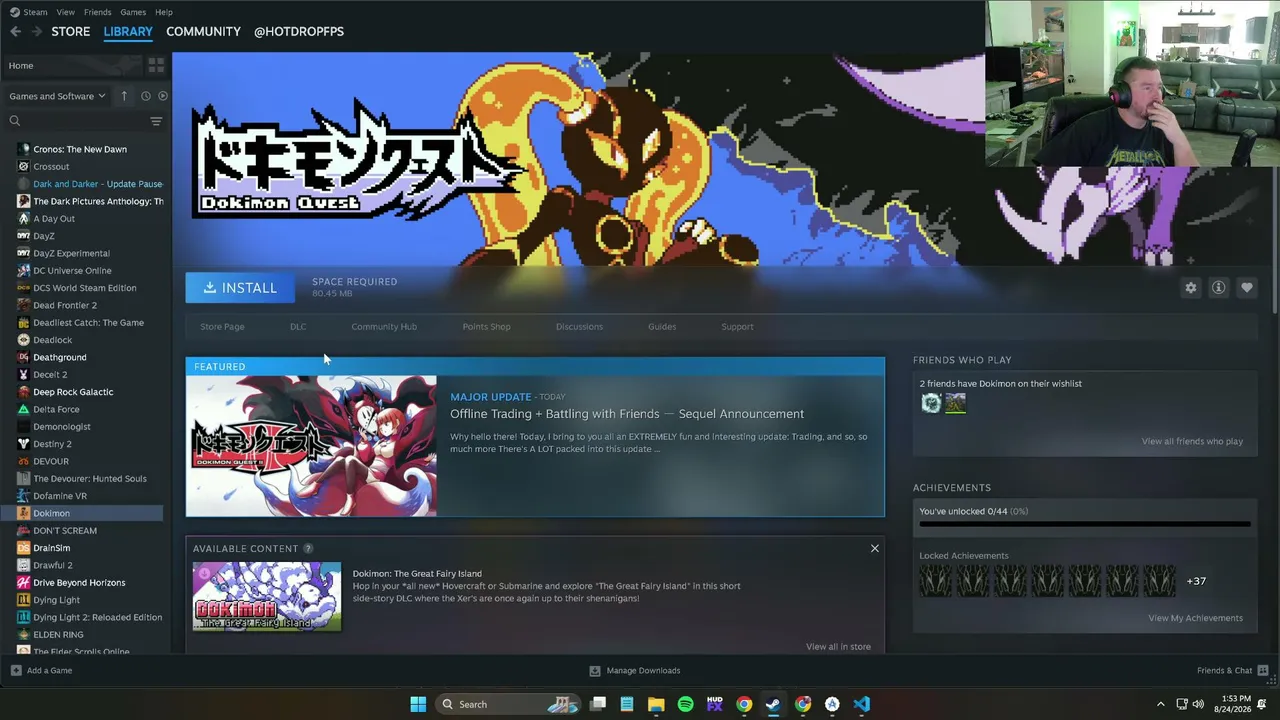The width and height of the screenshot is (1280, 720).
Task: Open the Friends & Chat icon
Action: pyautogui.click(x=1263, y=670)
